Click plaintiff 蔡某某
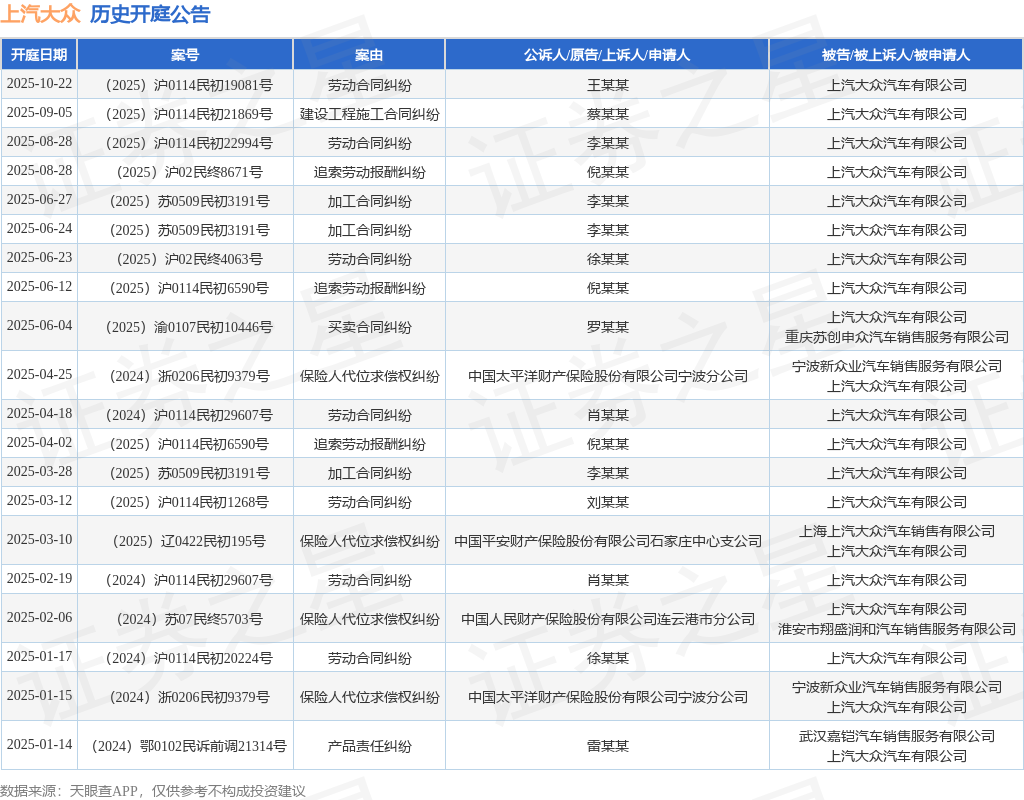 (607, 114)
